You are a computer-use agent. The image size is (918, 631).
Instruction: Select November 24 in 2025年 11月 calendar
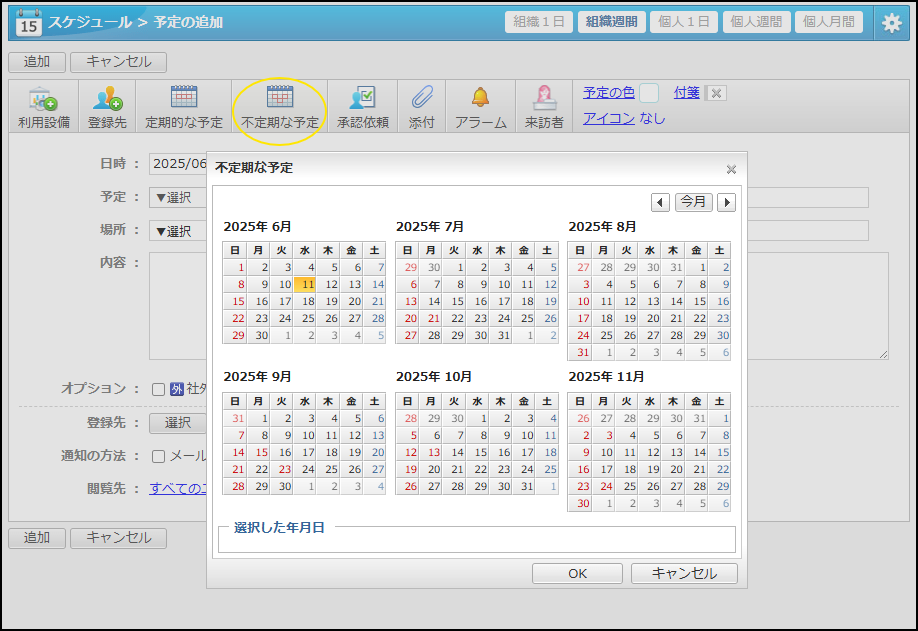(x=603, y=486)
